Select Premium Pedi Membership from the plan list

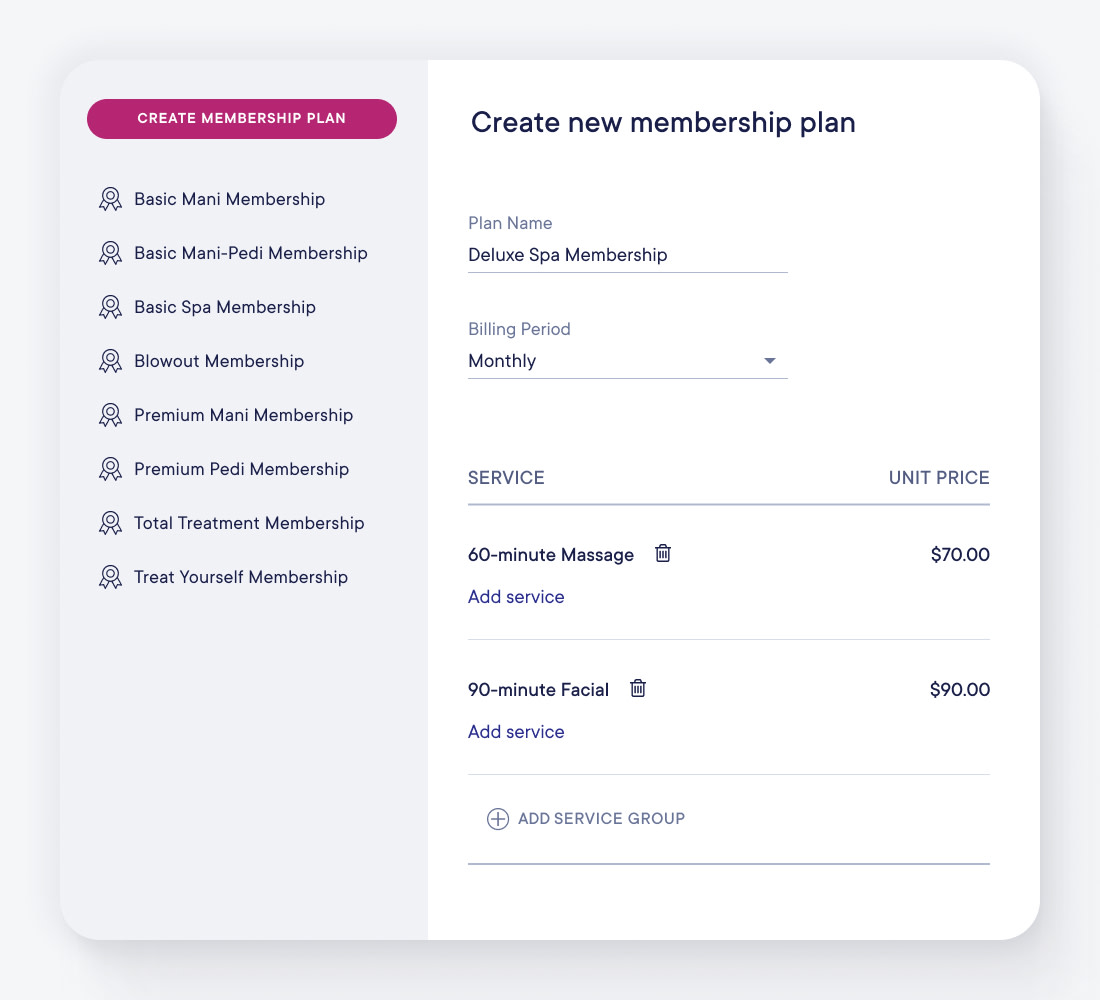click(x=241, y=469)
